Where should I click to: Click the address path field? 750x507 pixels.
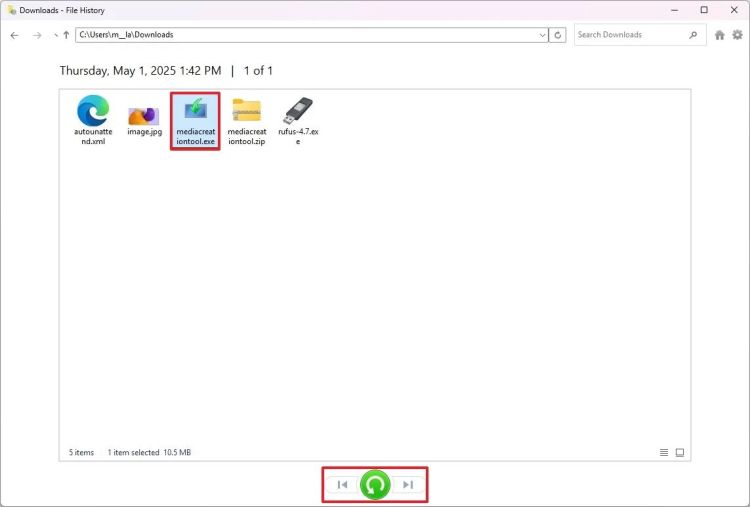coord(300,35)
